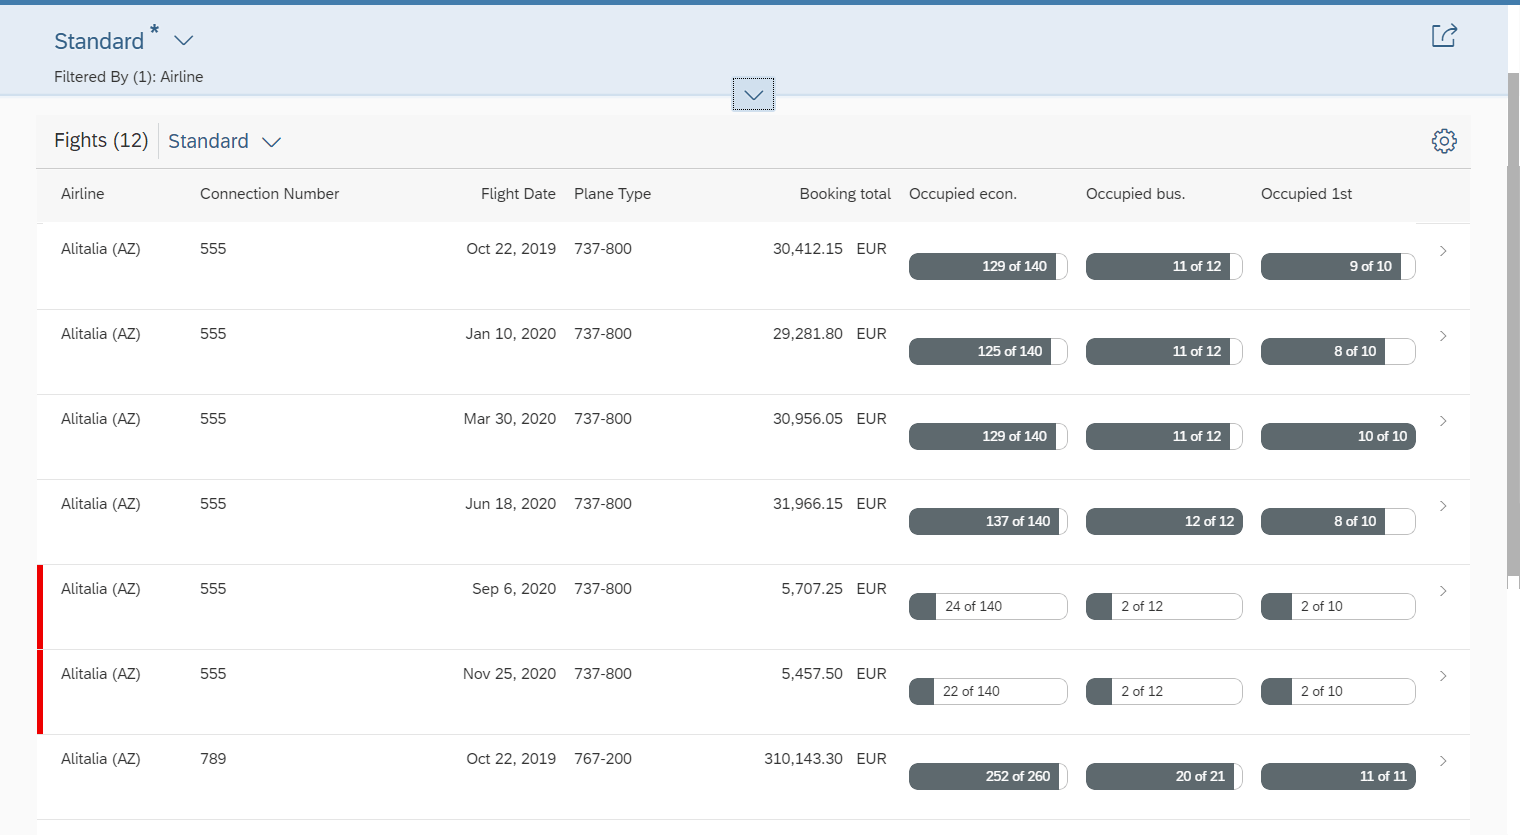The image size is (1520, 835).
Task: Sort by the Flight Date column header
Action: coord(518,193)
